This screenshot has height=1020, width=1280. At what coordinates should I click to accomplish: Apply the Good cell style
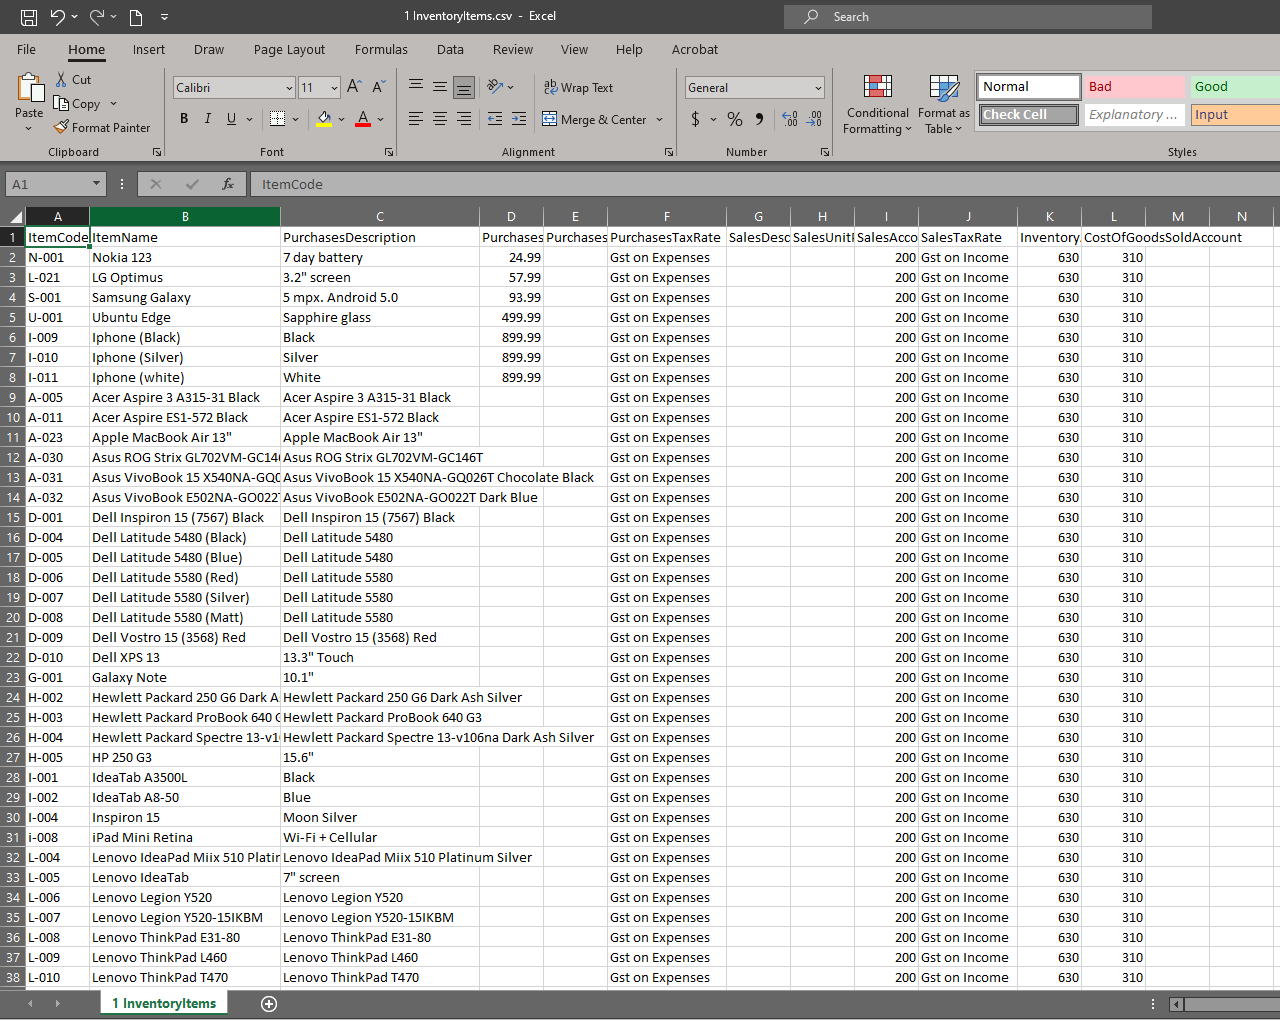1235,87
